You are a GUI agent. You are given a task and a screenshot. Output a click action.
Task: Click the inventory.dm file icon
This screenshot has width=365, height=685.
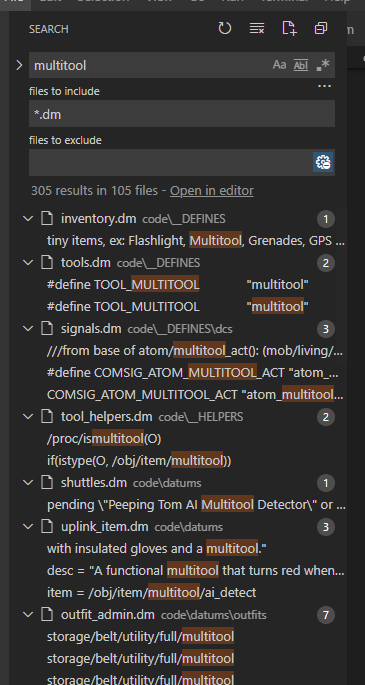(x=47, y=218)
